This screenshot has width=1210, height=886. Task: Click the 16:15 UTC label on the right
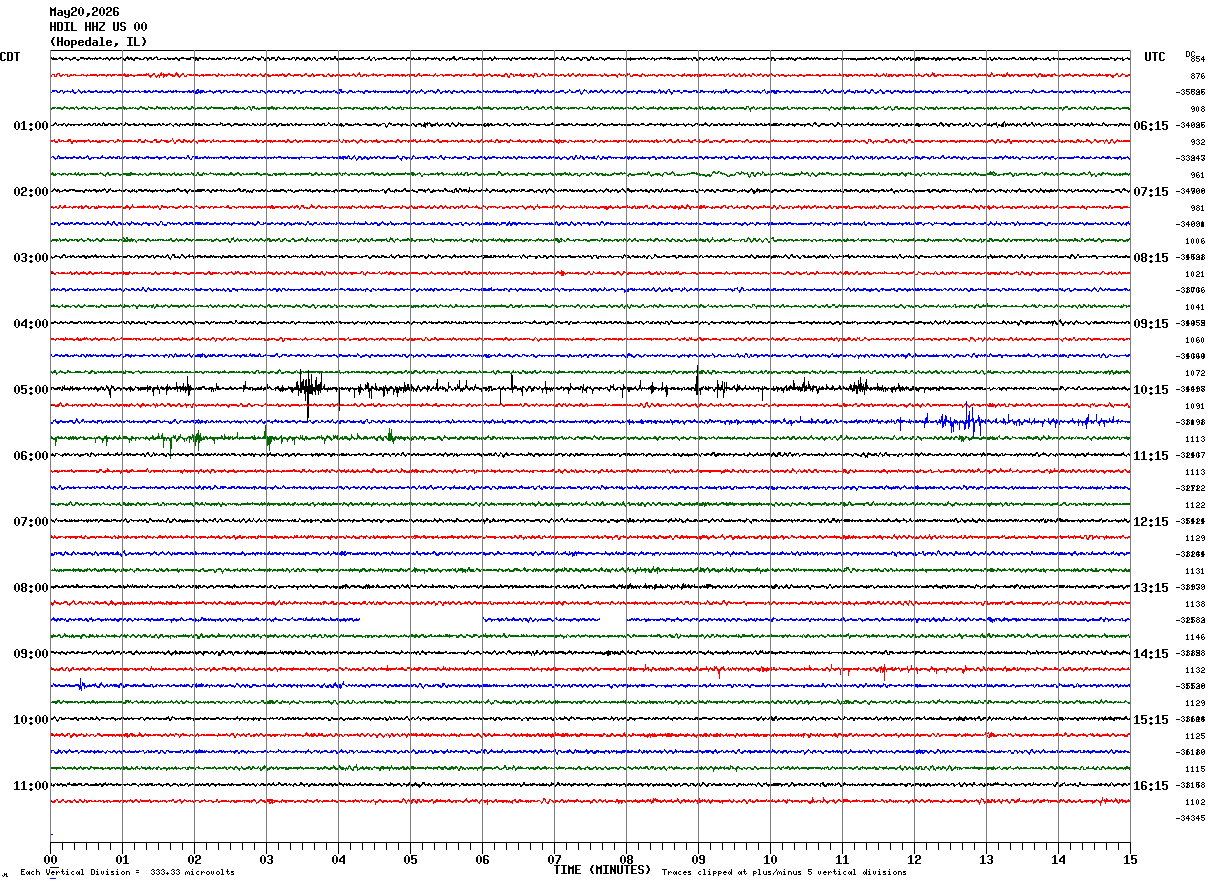click(1150, 786)
